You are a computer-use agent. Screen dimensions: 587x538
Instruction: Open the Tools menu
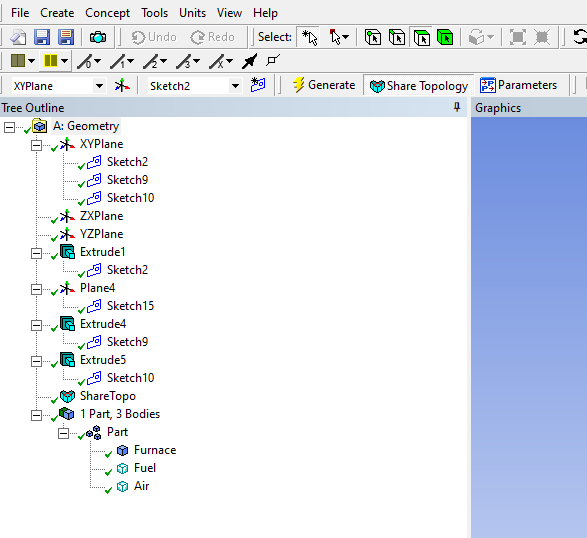point(154,13)
